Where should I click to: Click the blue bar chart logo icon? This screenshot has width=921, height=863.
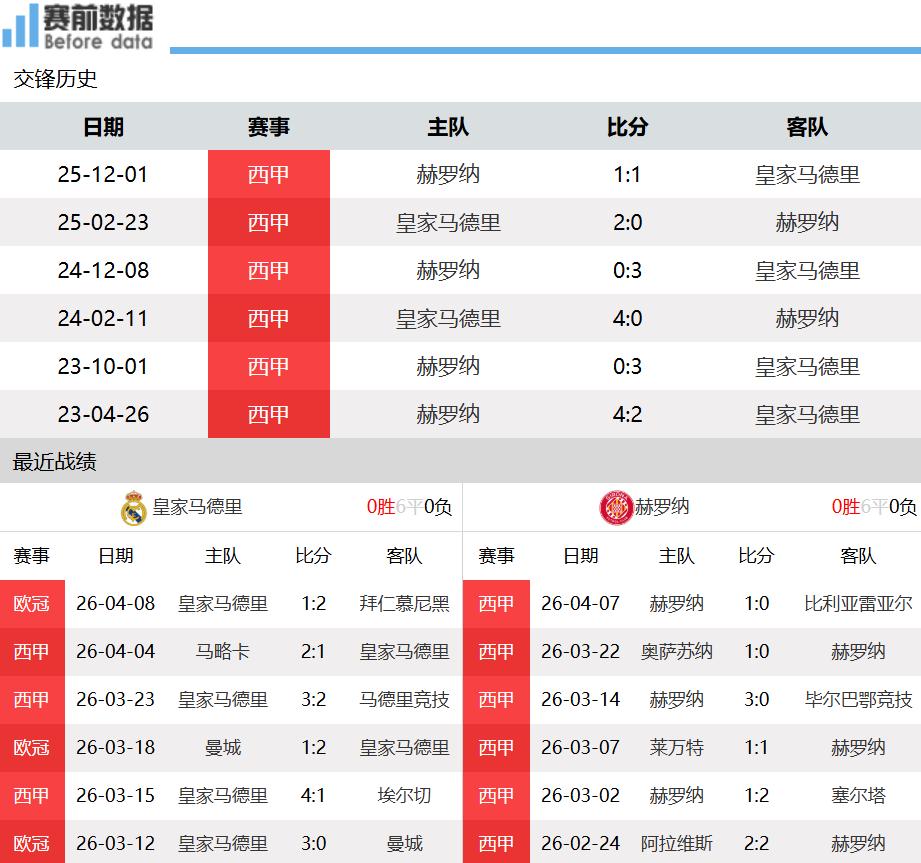click(x=20, y=27)
